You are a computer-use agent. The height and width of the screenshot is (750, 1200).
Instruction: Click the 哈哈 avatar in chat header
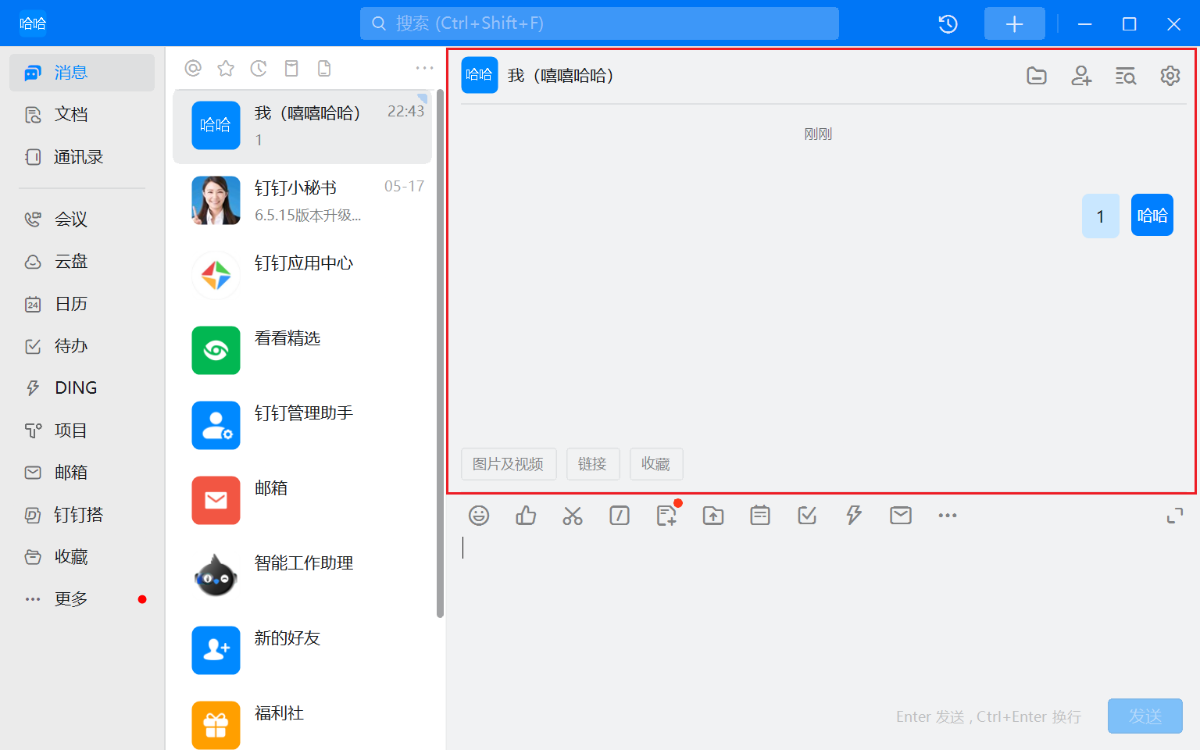[479, 75]
